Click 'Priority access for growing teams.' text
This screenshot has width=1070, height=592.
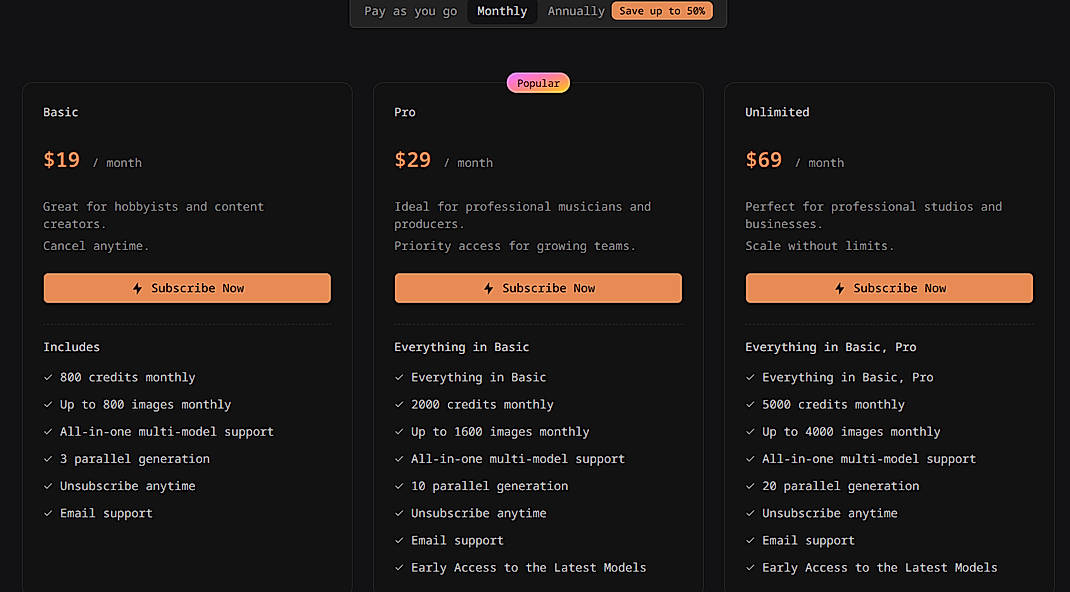tap(515, 246)
